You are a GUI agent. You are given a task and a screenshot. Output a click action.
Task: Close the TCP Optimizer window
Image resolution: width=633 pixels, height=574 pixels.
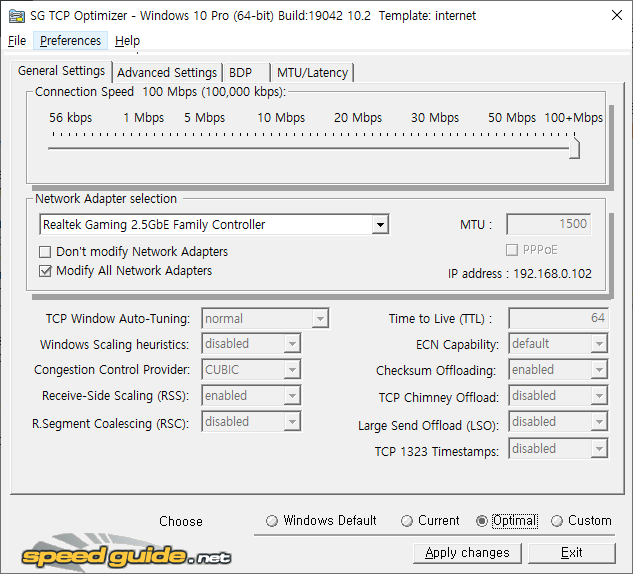coord(616,16)
